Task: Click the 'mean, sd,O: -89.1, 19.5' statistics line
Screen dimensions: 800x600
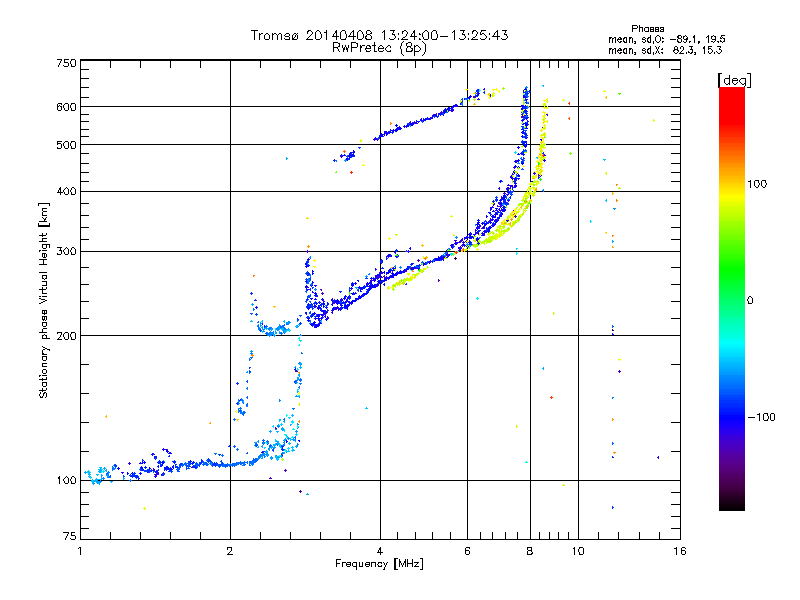Action: 667,39
